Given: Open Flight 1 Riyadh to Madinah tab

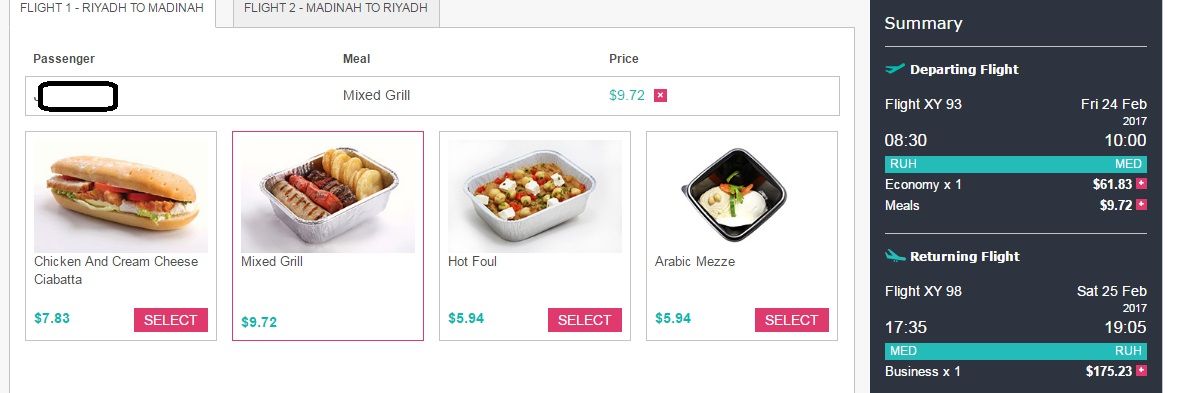Looking at the screenshot, I should click(112, 11).
